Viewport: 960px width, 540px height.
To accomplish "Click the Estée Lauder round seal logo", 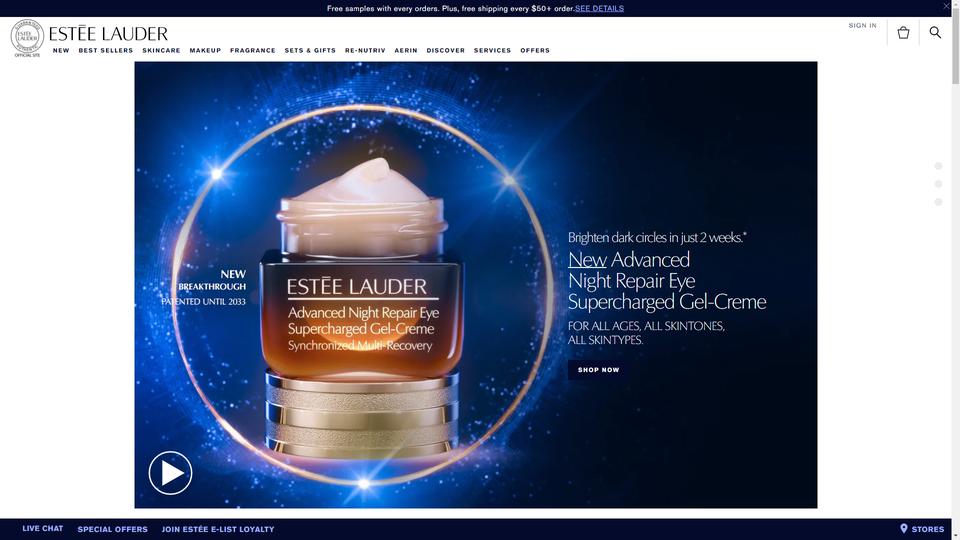I will pos(27,37).
